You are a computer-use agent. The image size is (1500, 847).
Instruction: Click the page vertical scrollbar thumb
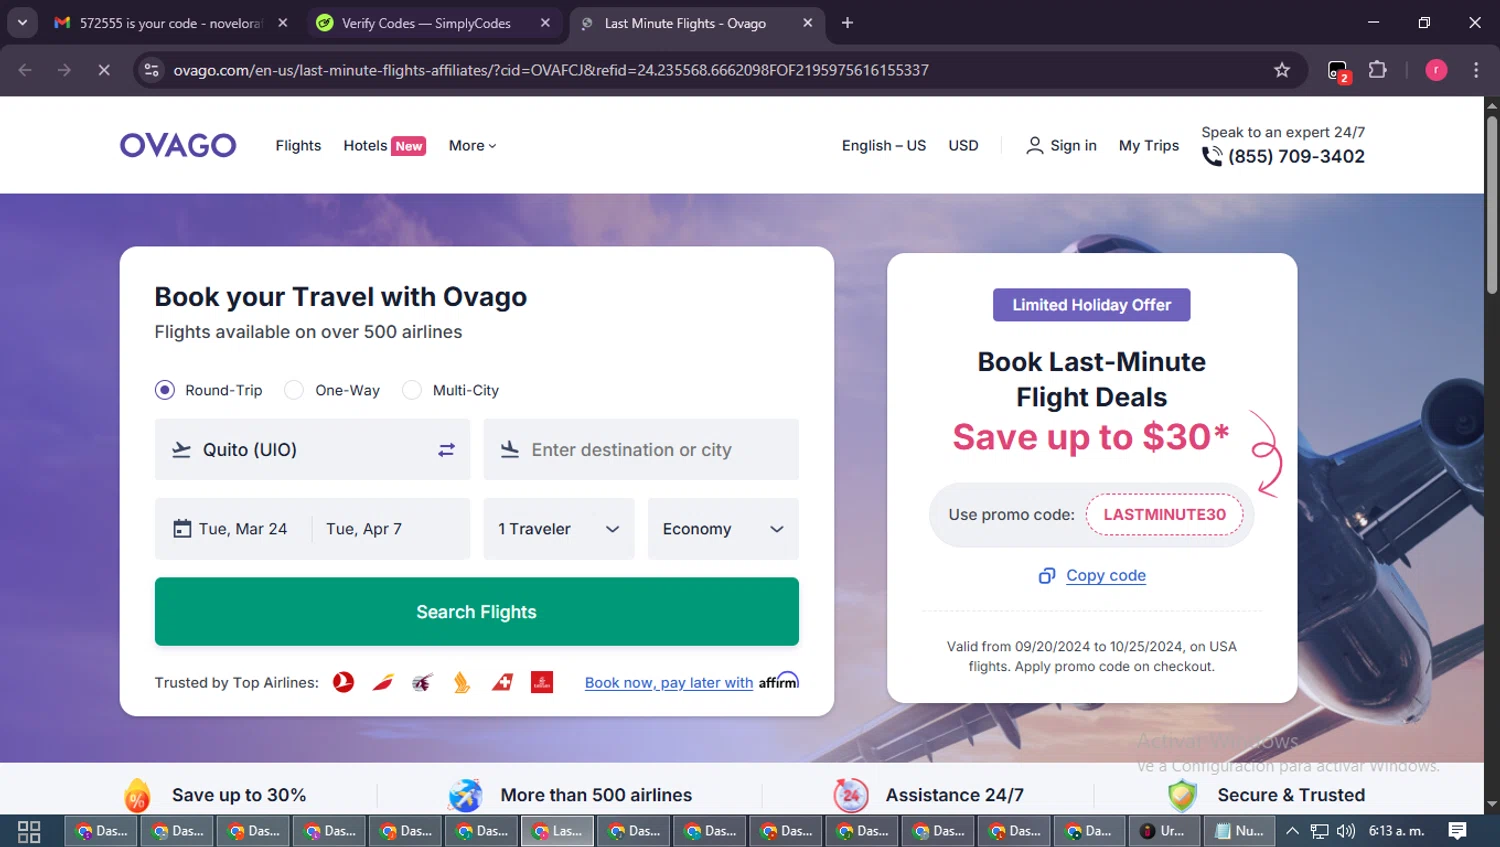coord(1492,204)
